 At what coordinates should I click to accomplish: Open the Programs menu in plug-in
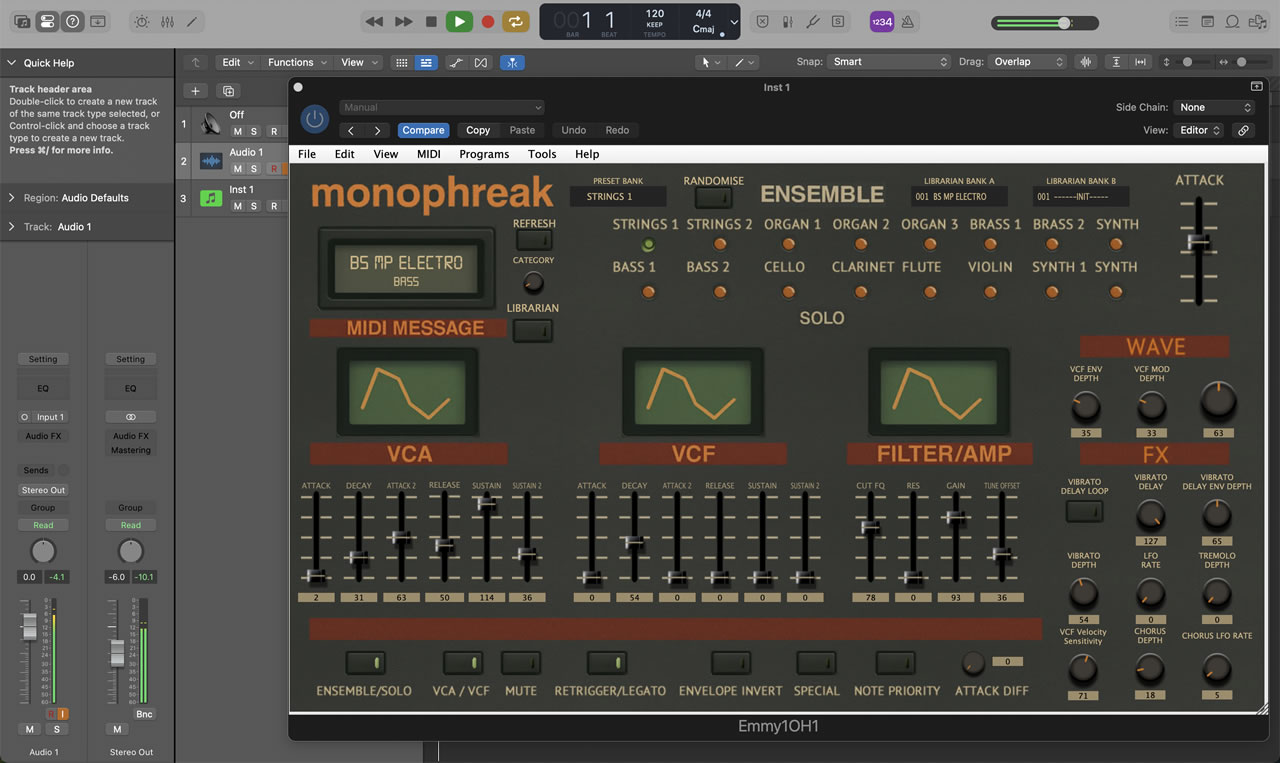click(x=484, y=154)
